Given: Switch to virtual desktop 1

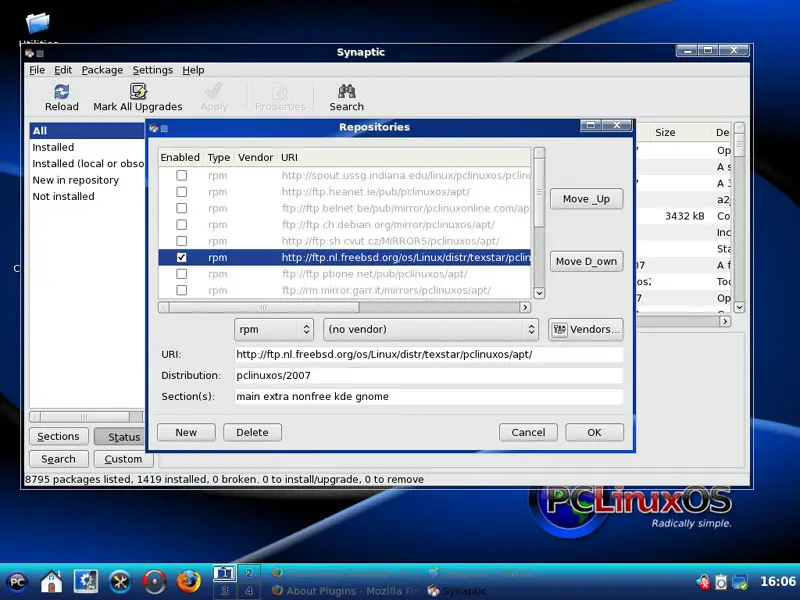Looking at the screenshot, I should 224,573.
